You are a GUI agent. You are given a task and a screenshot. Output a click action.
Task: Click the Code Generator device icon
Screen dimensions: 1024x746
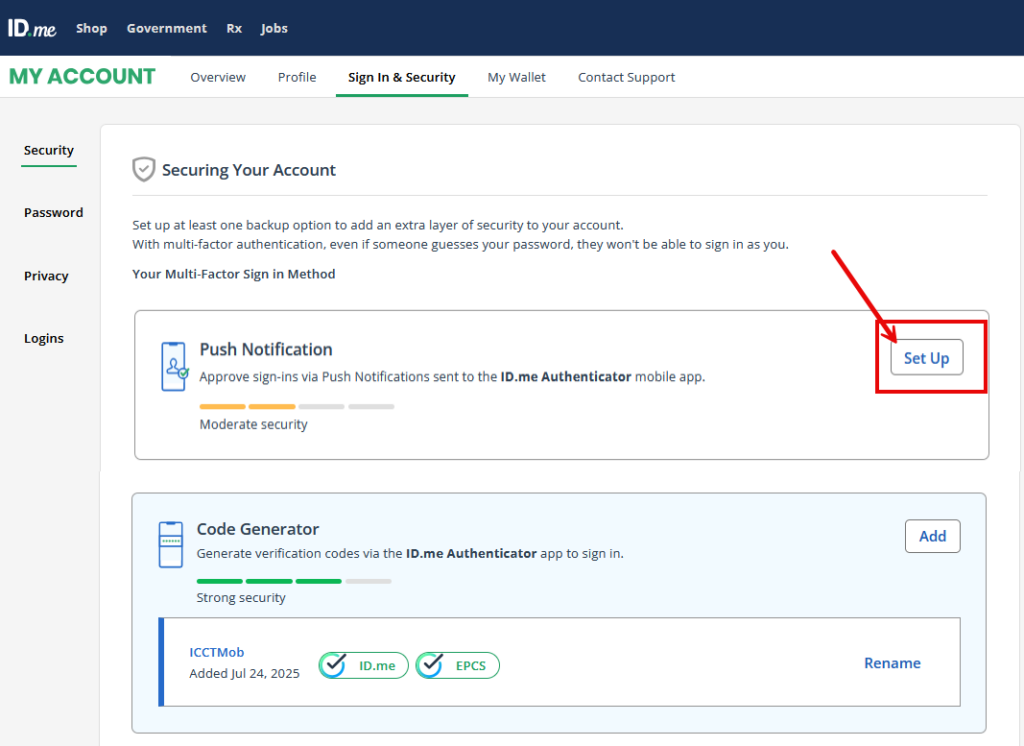[171, 545]
